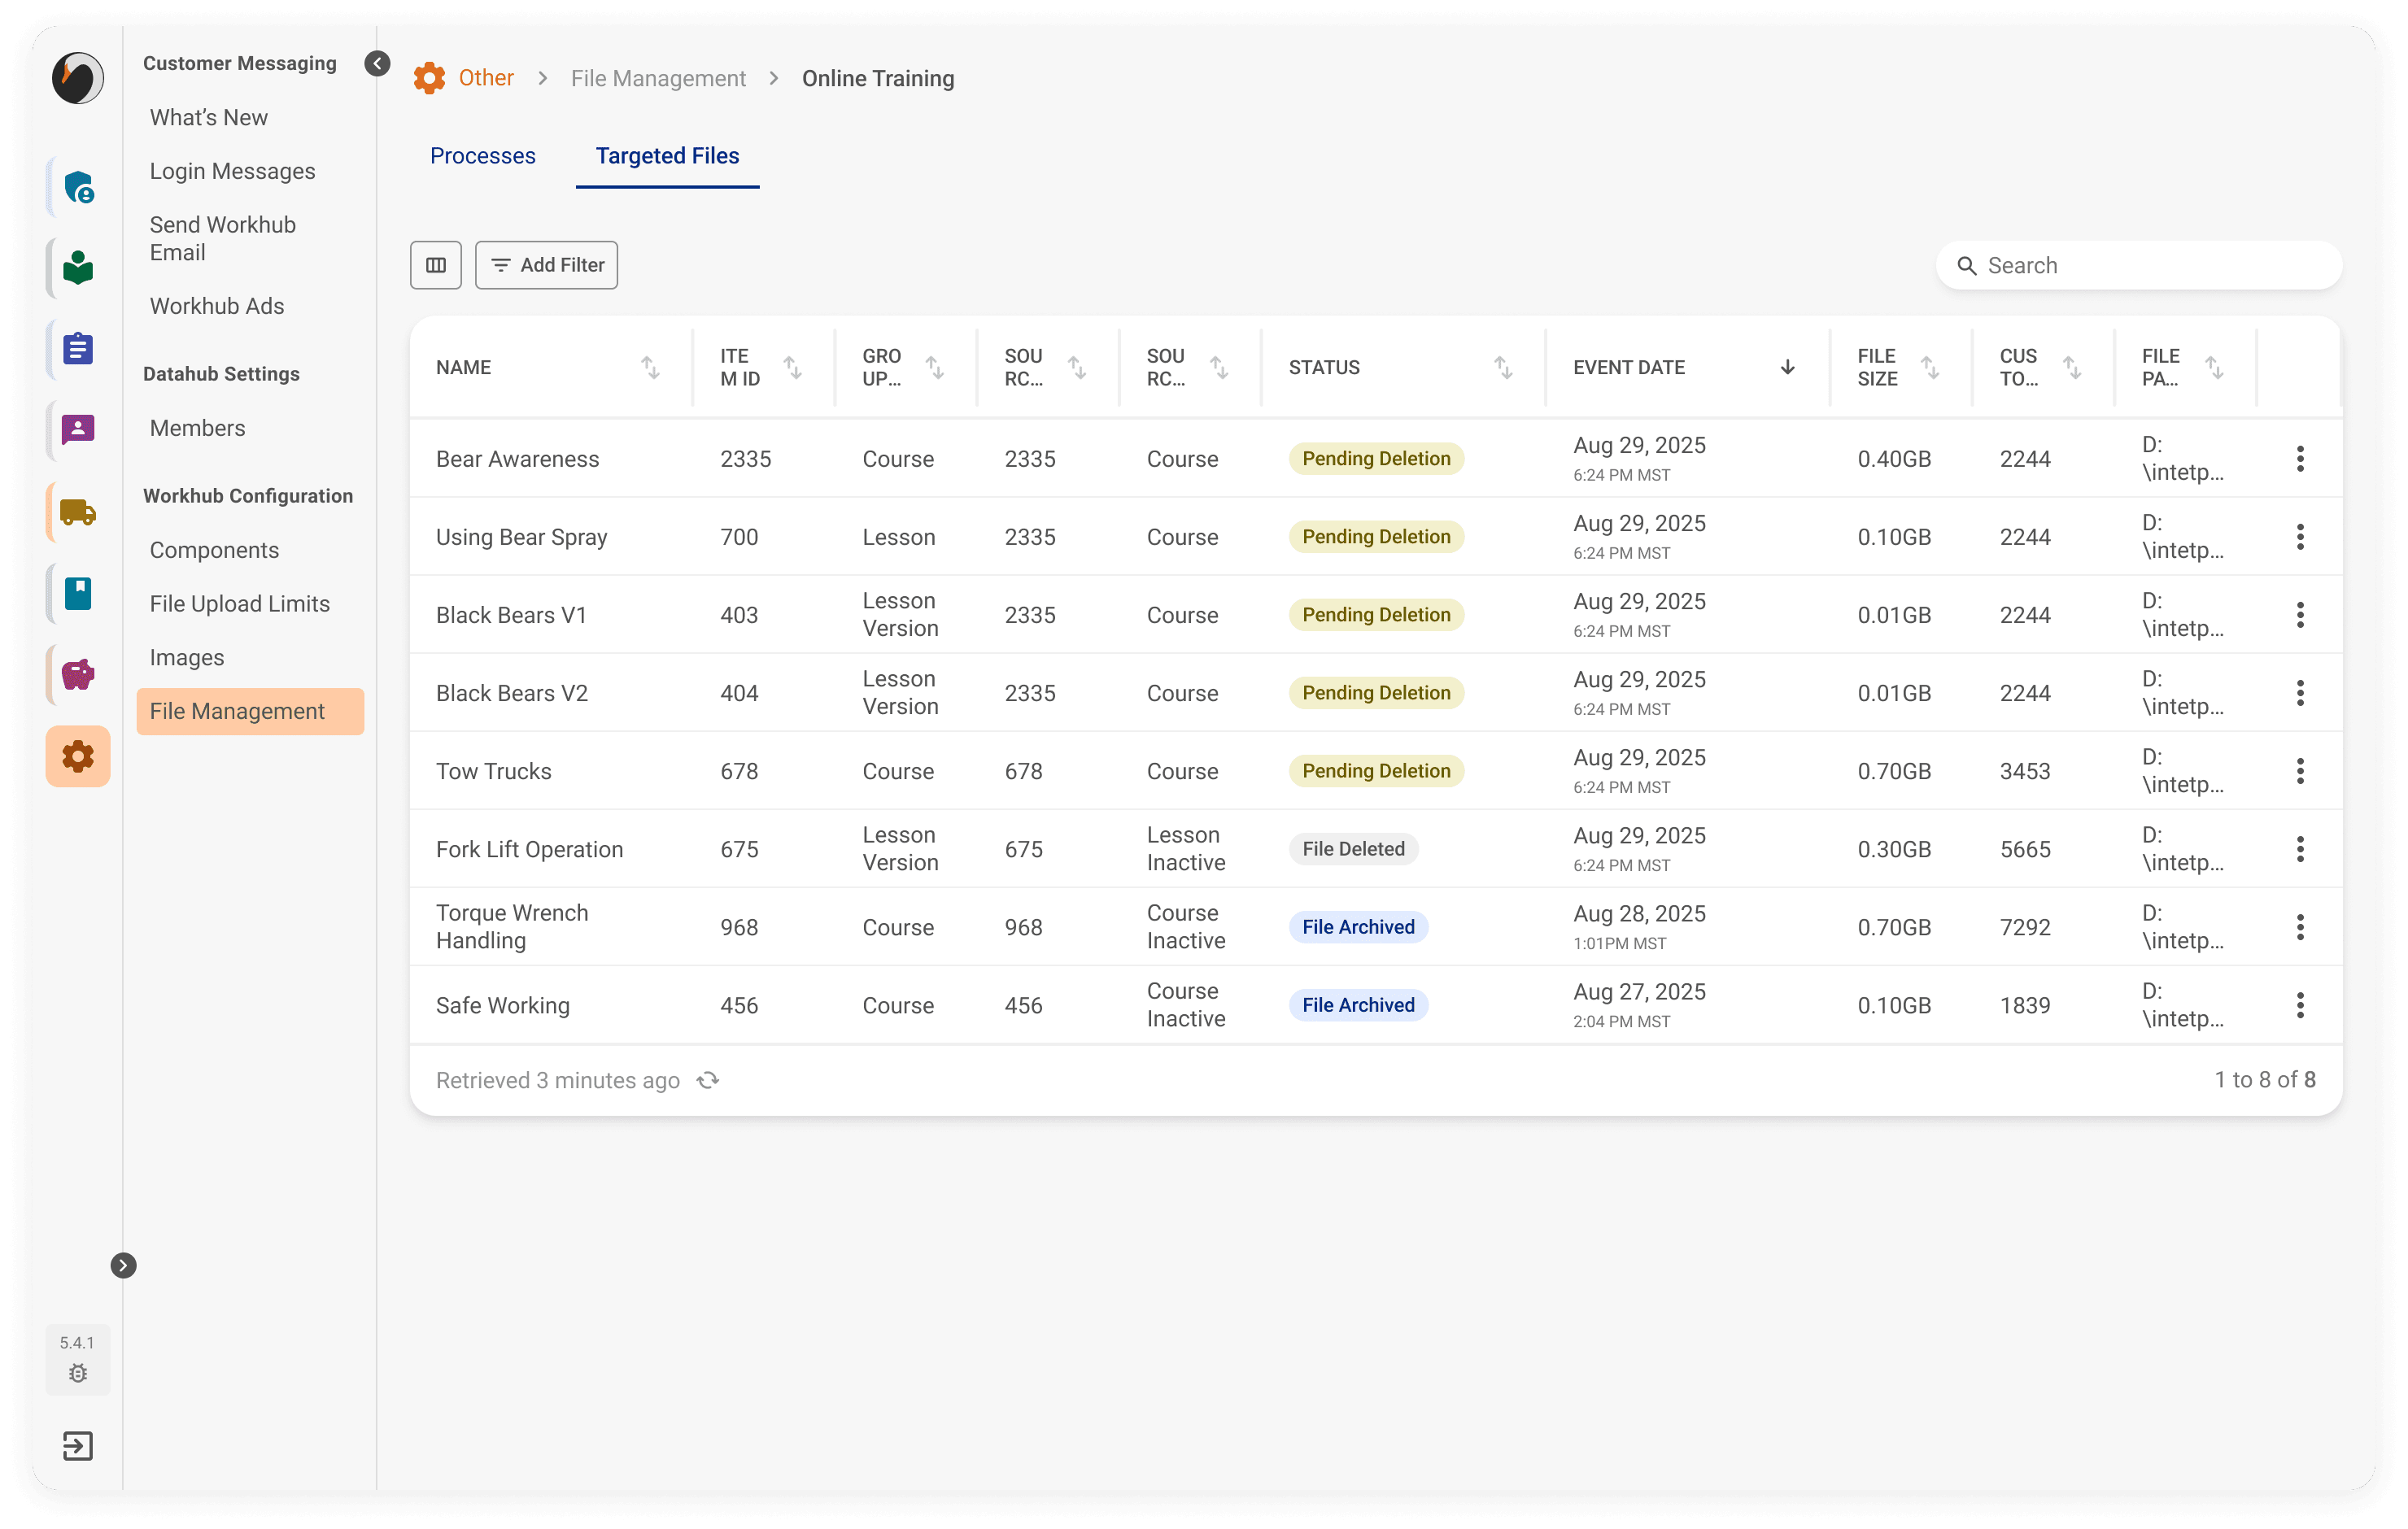Click the bug icon under version 5.4.1
The width and height of the screenshot is (2408, 1529).
pyautogui.click(x=78, y=1373)
